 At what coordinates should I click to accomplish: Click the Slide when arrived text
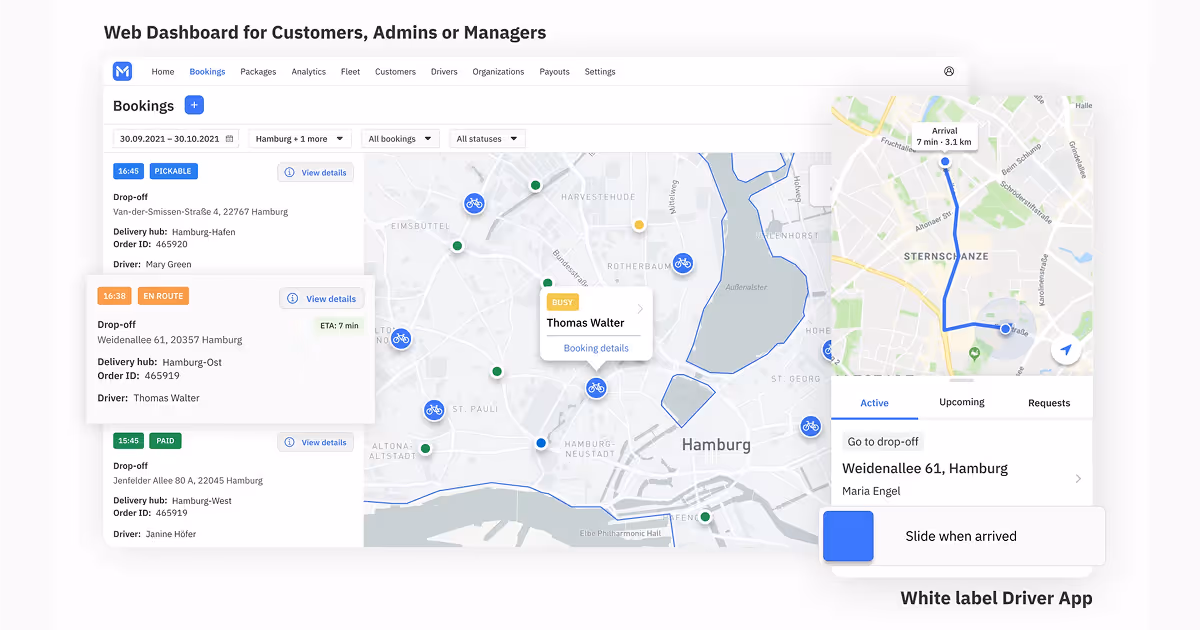click(961, 536)
